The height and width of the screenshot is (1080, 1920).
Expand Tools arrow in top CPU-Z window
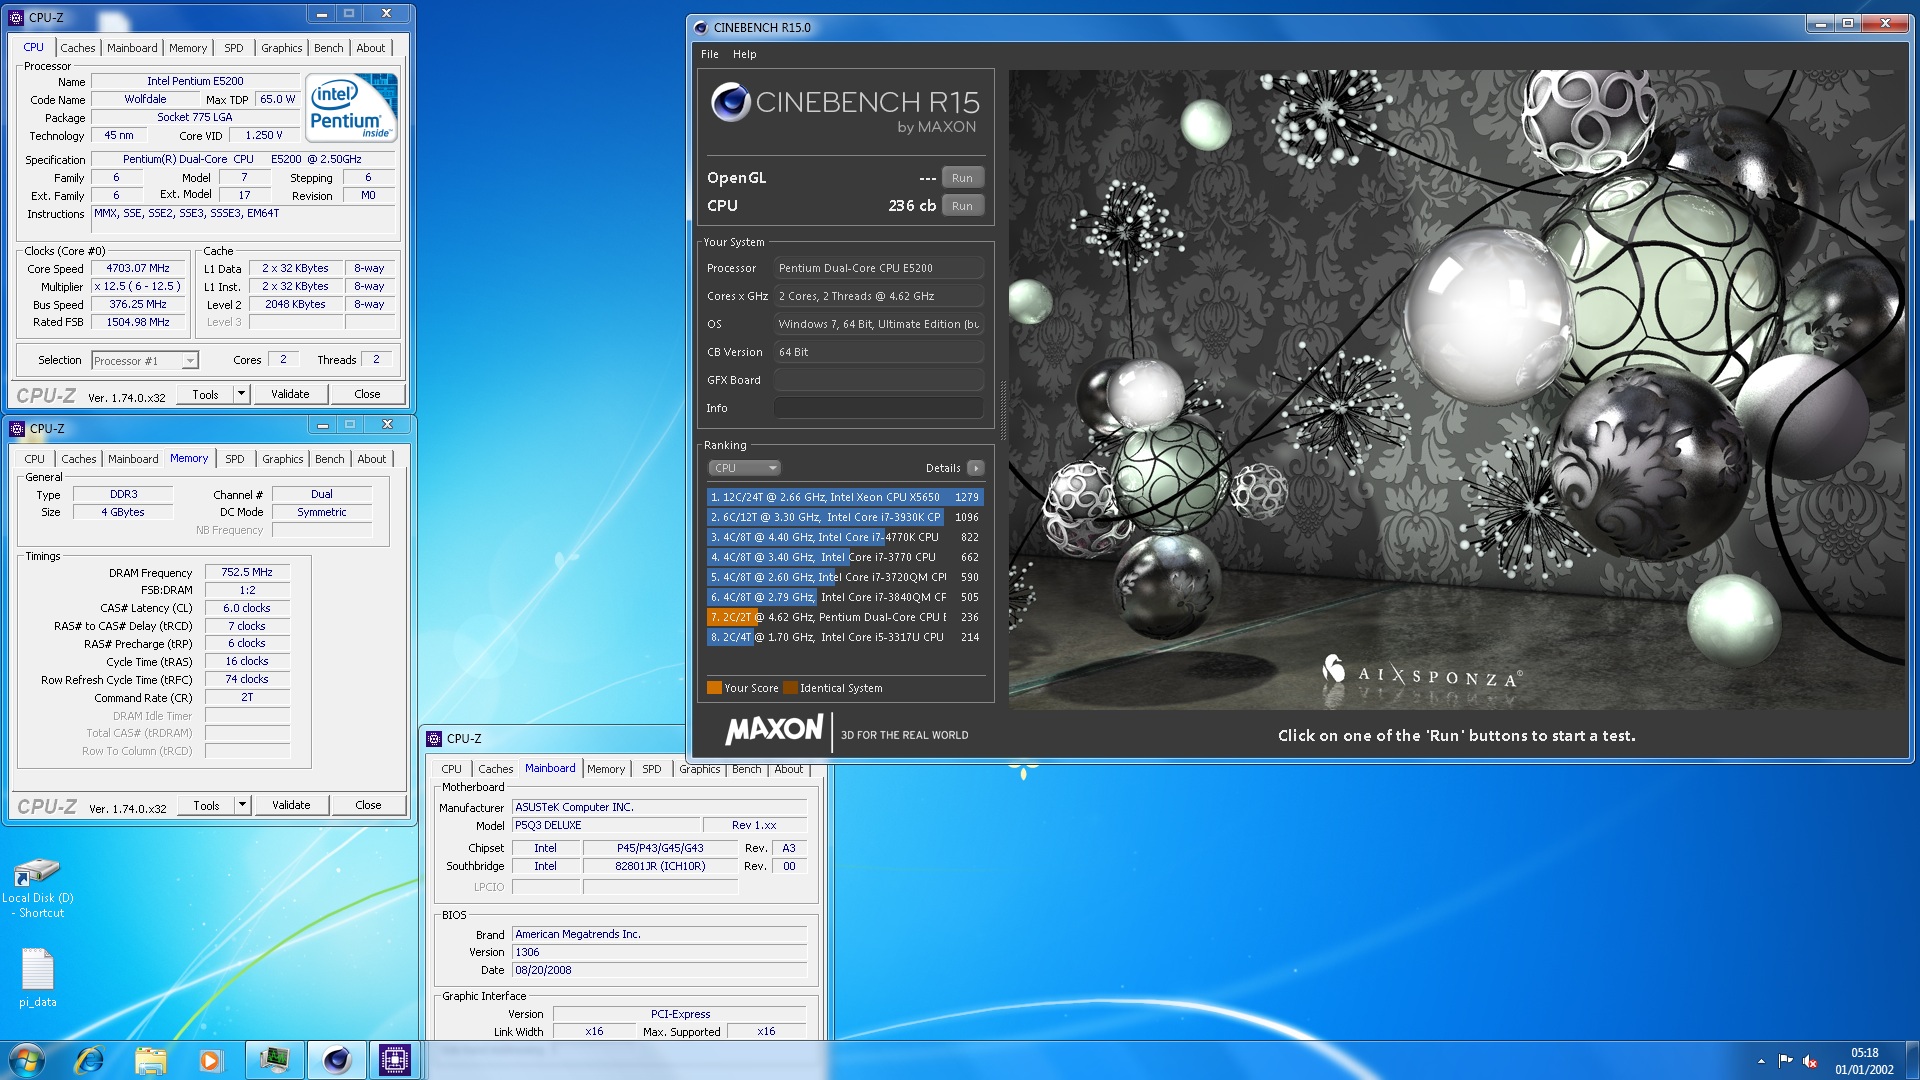pyautogui.click(x=241, y=394)
